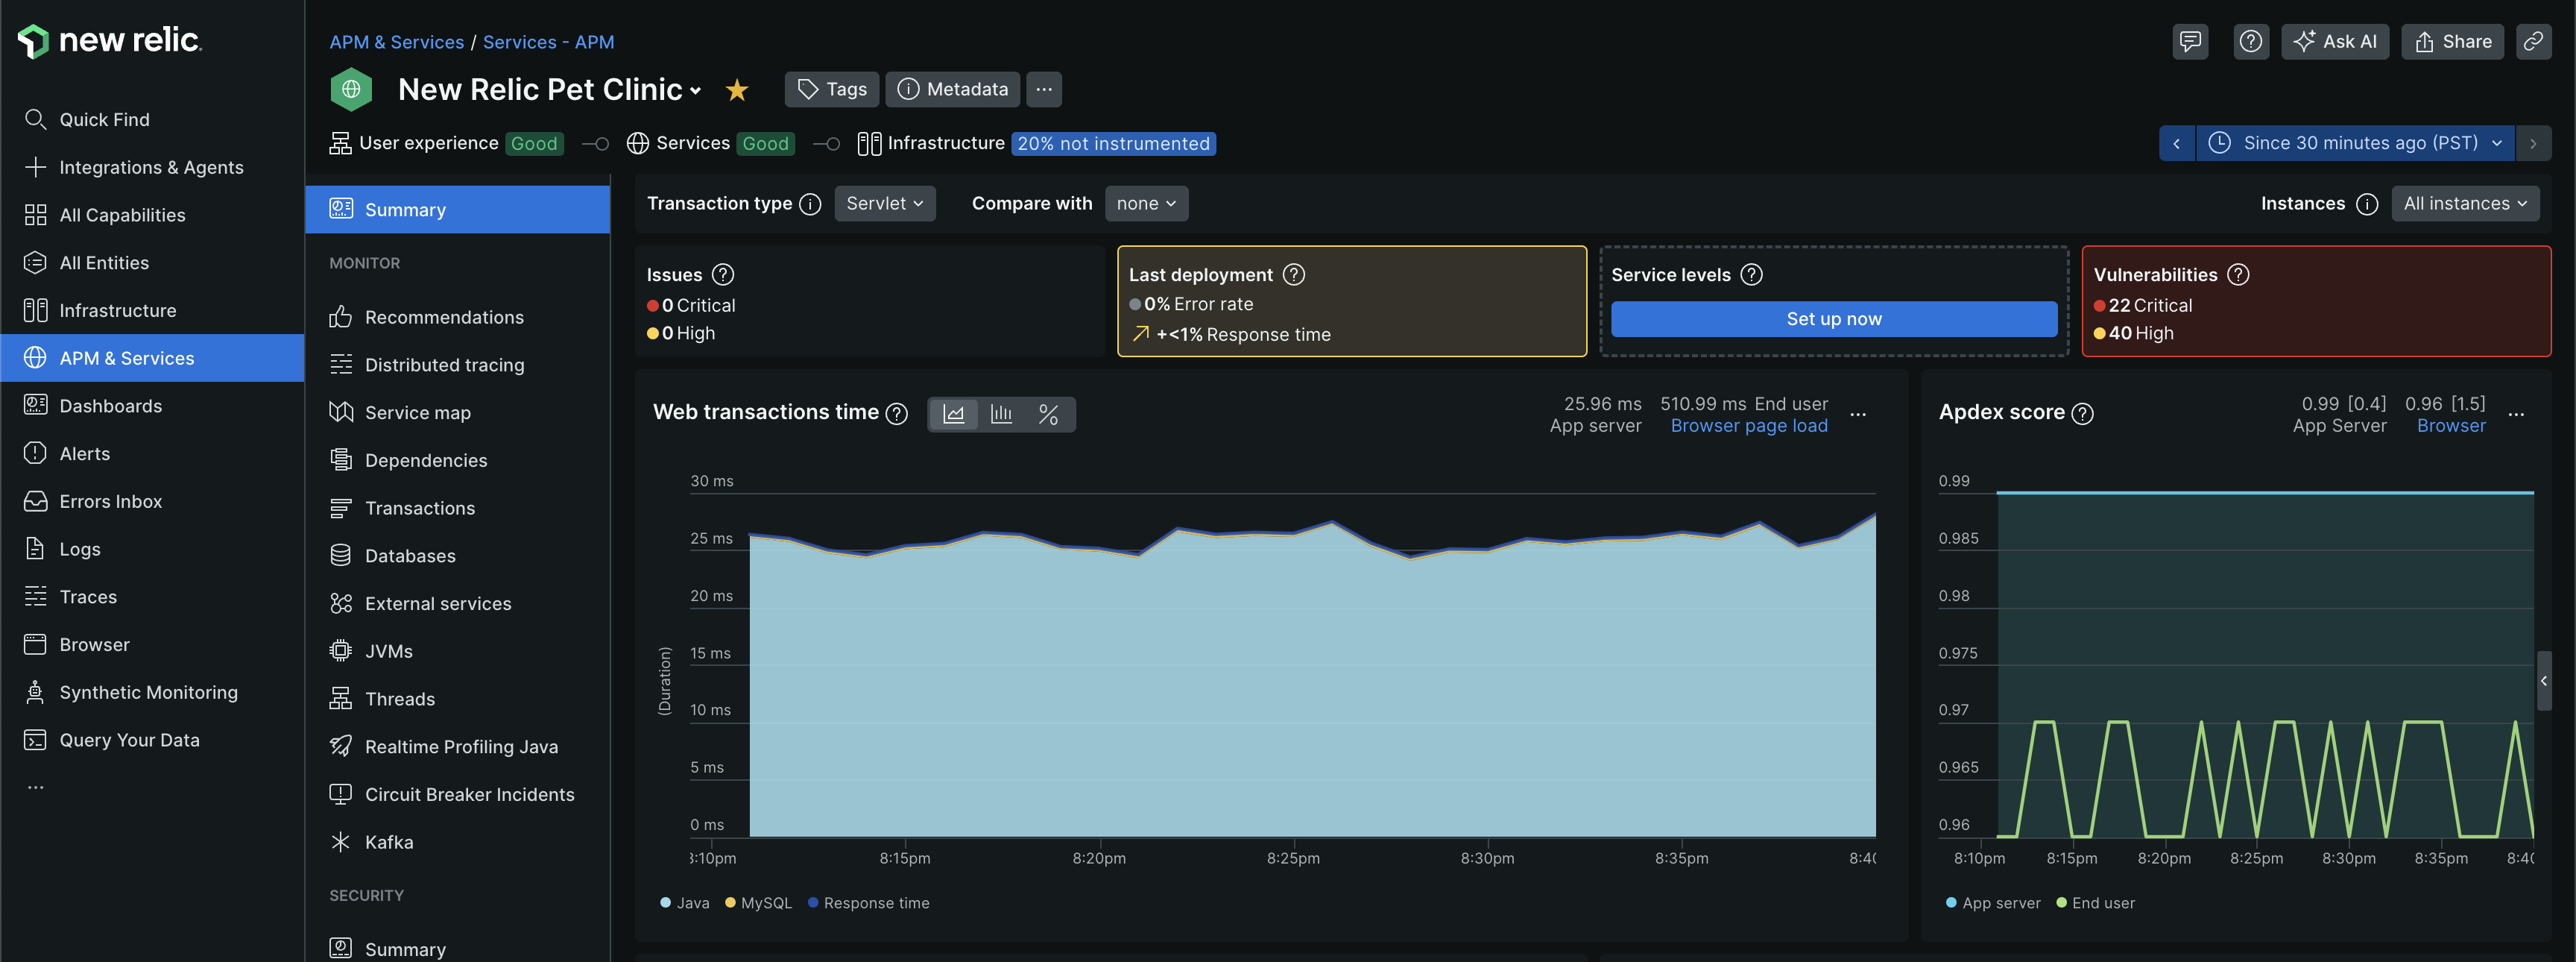This screenshot has height=962, width=2576.
Task: Open the sidebar more items ellipsis
Action: coord(36,787)
